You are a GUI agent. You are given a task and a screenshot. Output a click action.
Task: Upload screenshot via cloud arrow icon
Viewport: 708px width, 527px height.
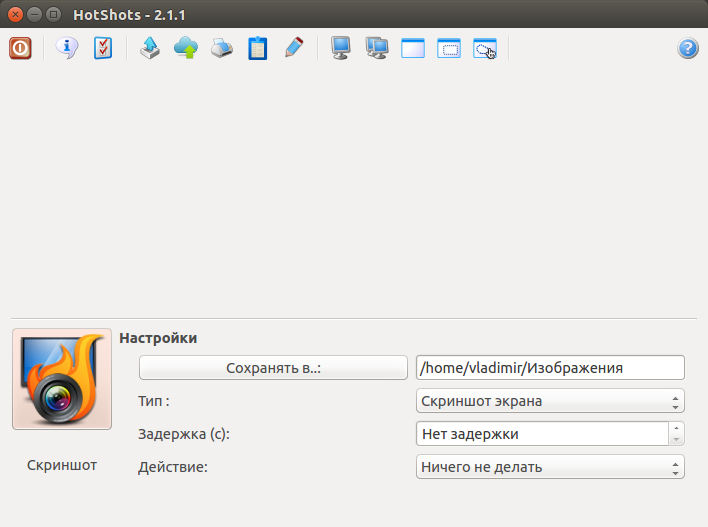point(186,48)
